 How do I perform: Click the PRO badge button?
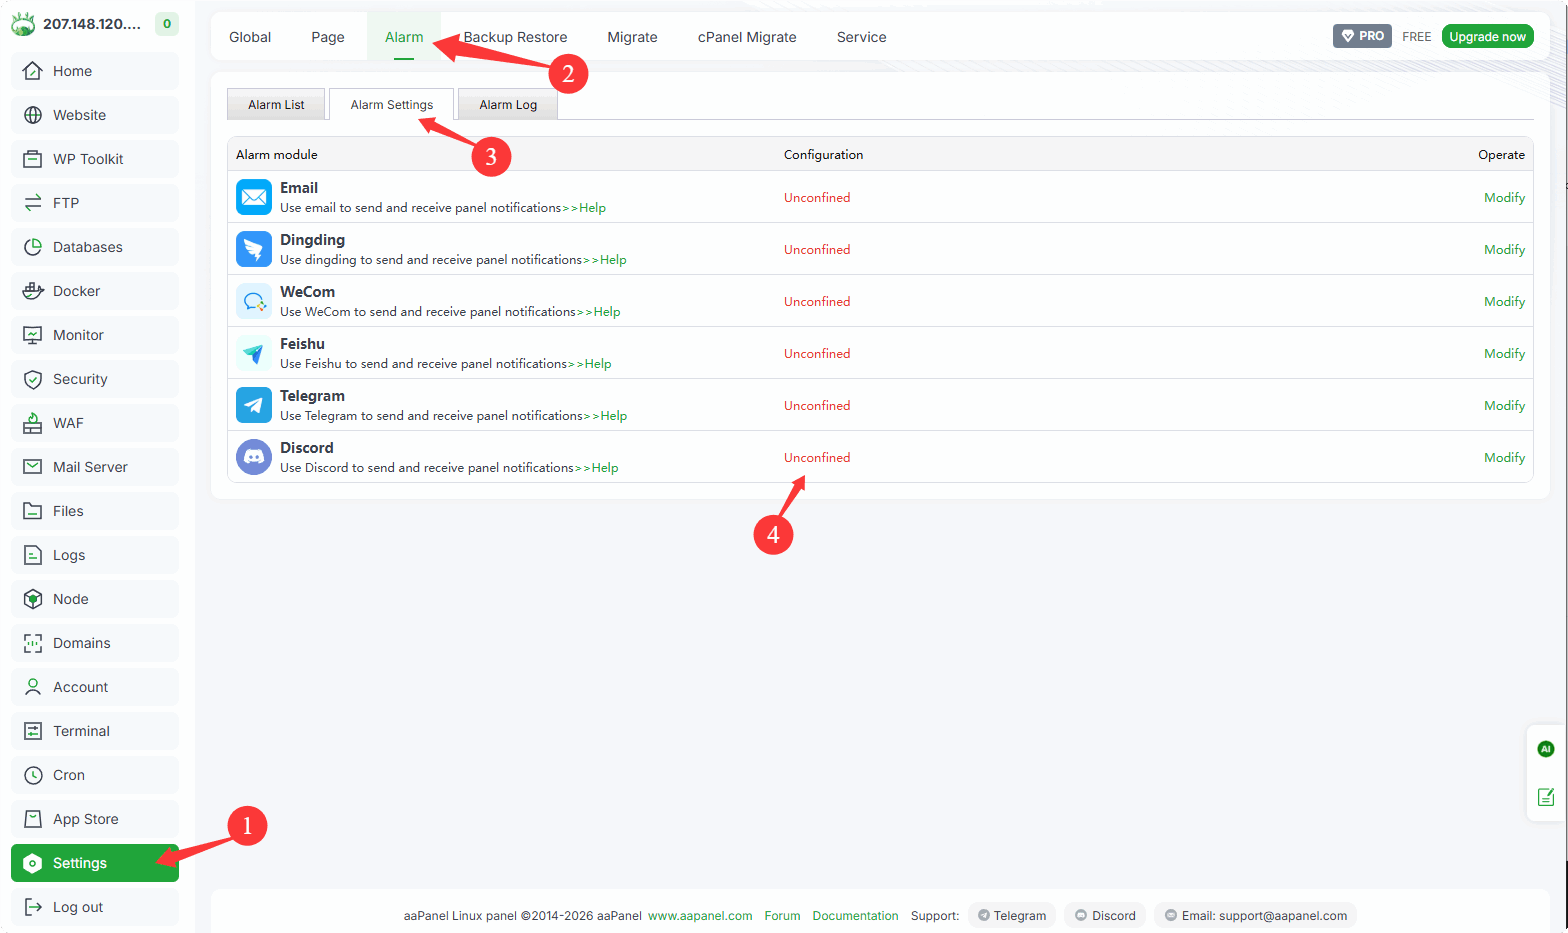click(x=1362, y=36)
